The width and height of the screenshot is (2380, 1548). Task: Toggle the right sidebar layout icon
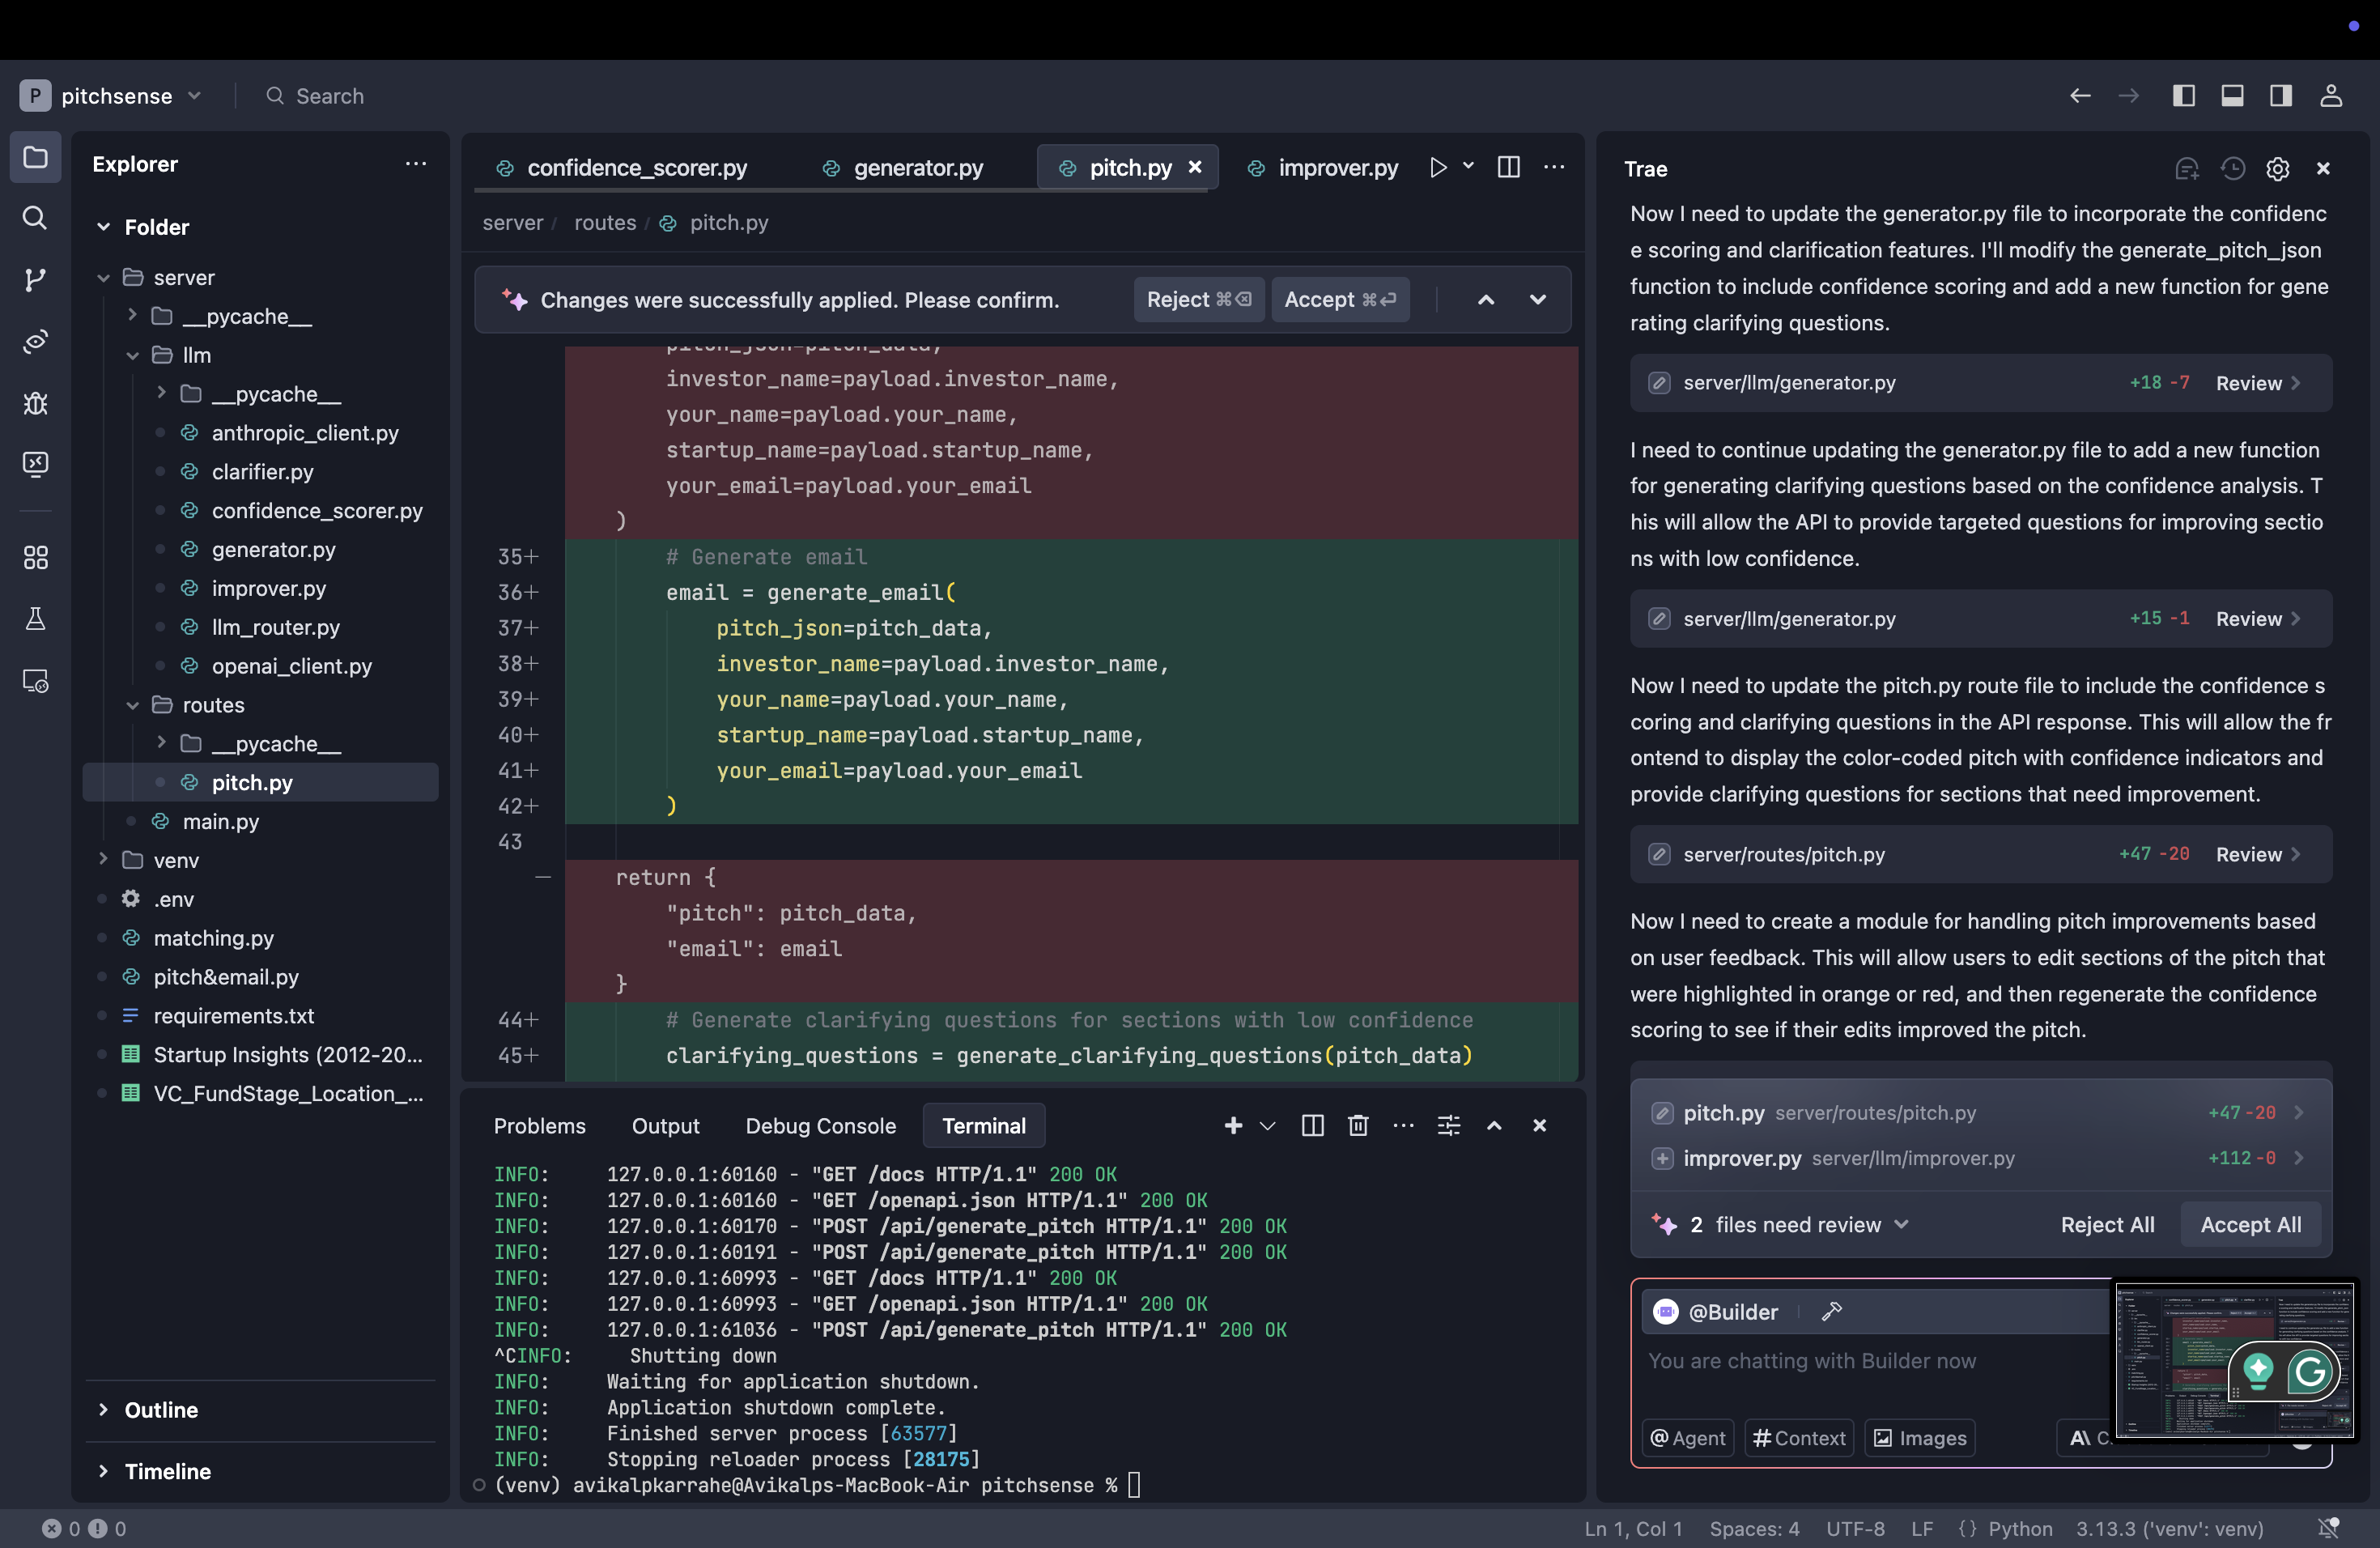2280,96
